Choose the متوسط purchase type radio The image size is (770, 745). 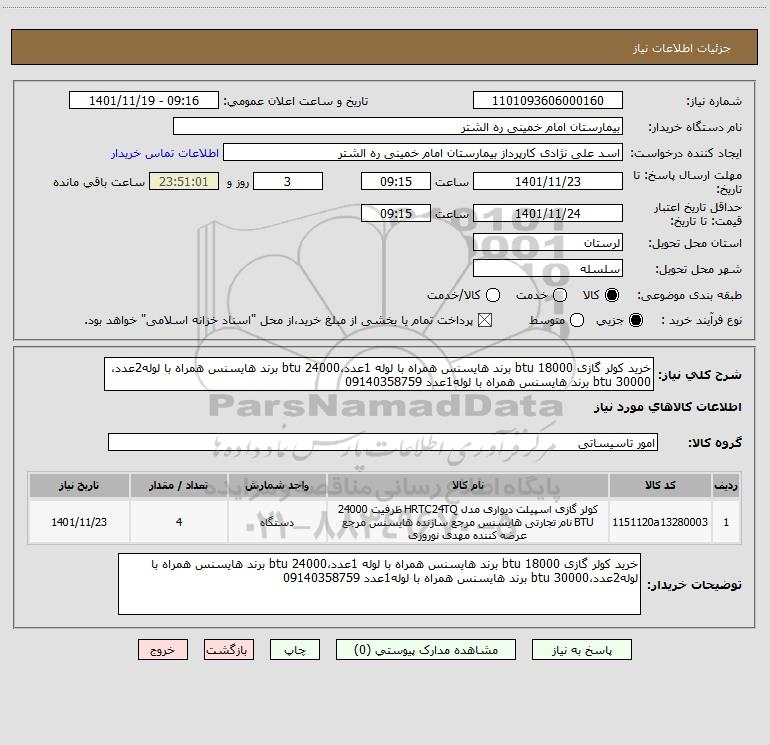pos(577,320)
